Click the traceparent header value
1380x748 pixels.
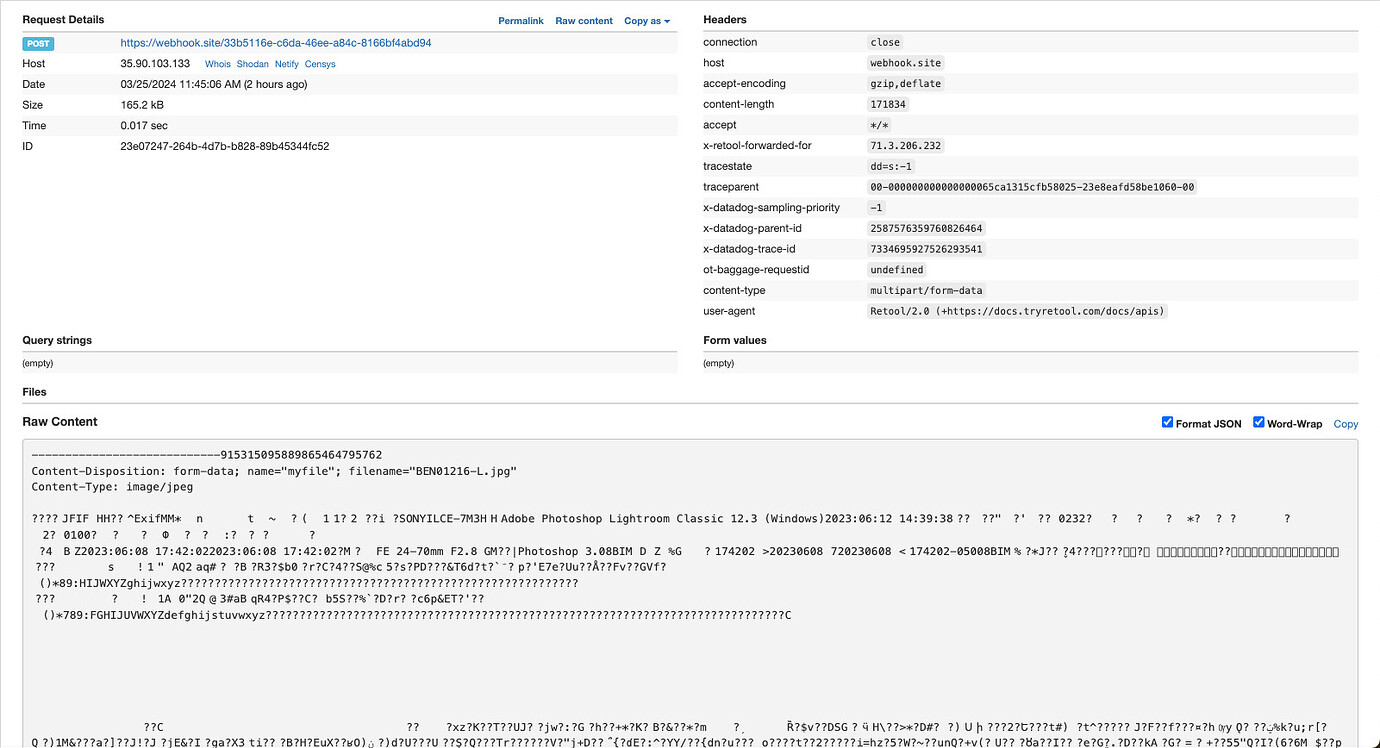point(1032,187)
